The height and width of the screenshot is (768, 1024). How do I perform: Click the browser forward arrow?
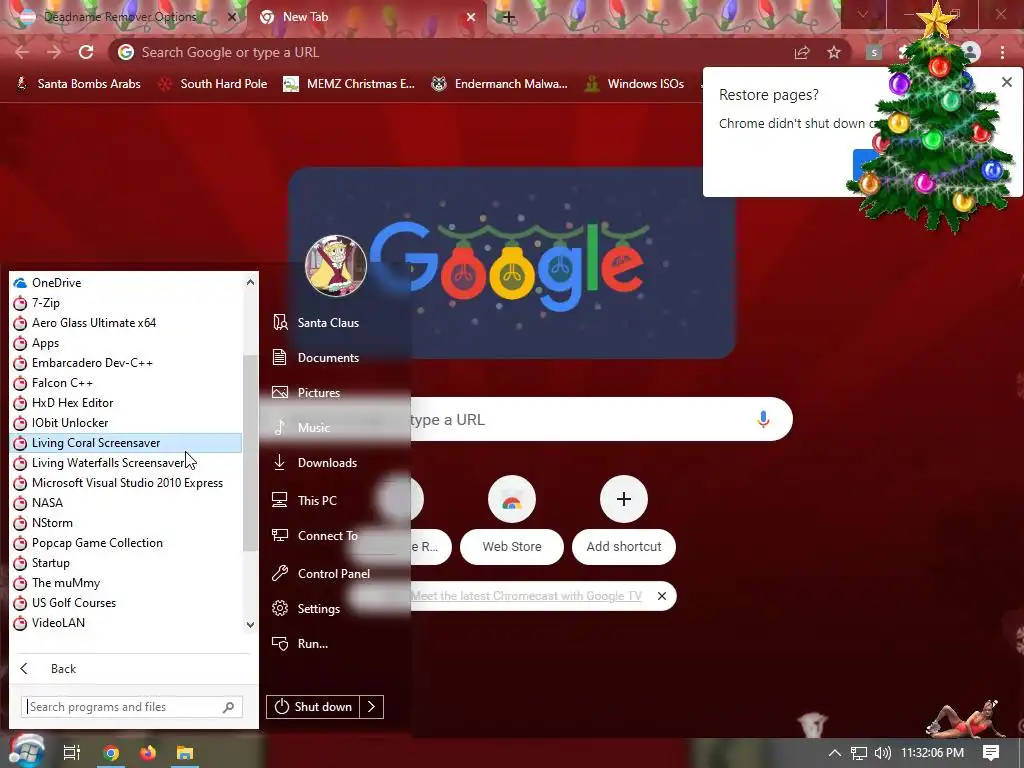click(x=54, y=52)
